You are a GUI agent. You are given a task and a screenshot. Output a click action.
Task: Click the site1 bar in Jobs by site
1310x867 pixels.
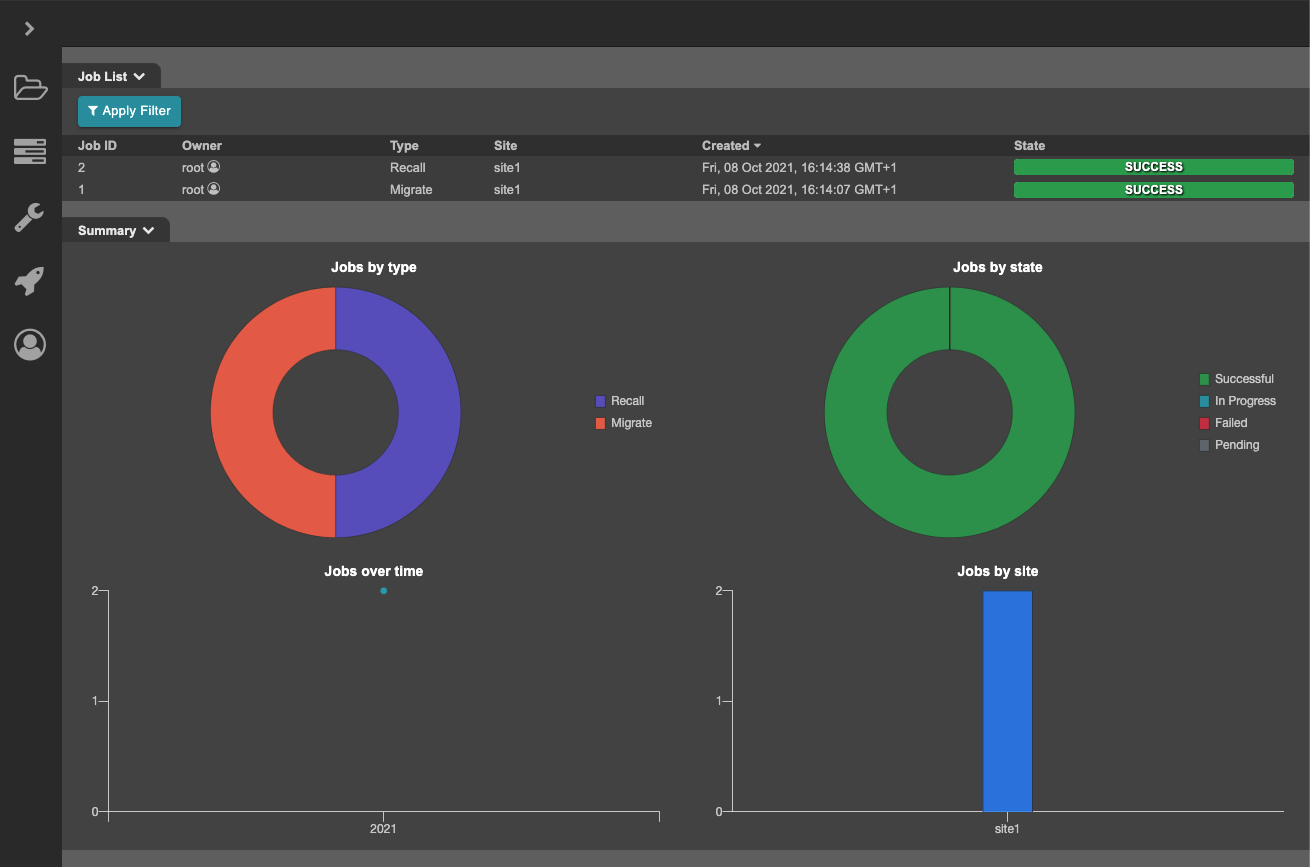click(x=1007, y=700)
